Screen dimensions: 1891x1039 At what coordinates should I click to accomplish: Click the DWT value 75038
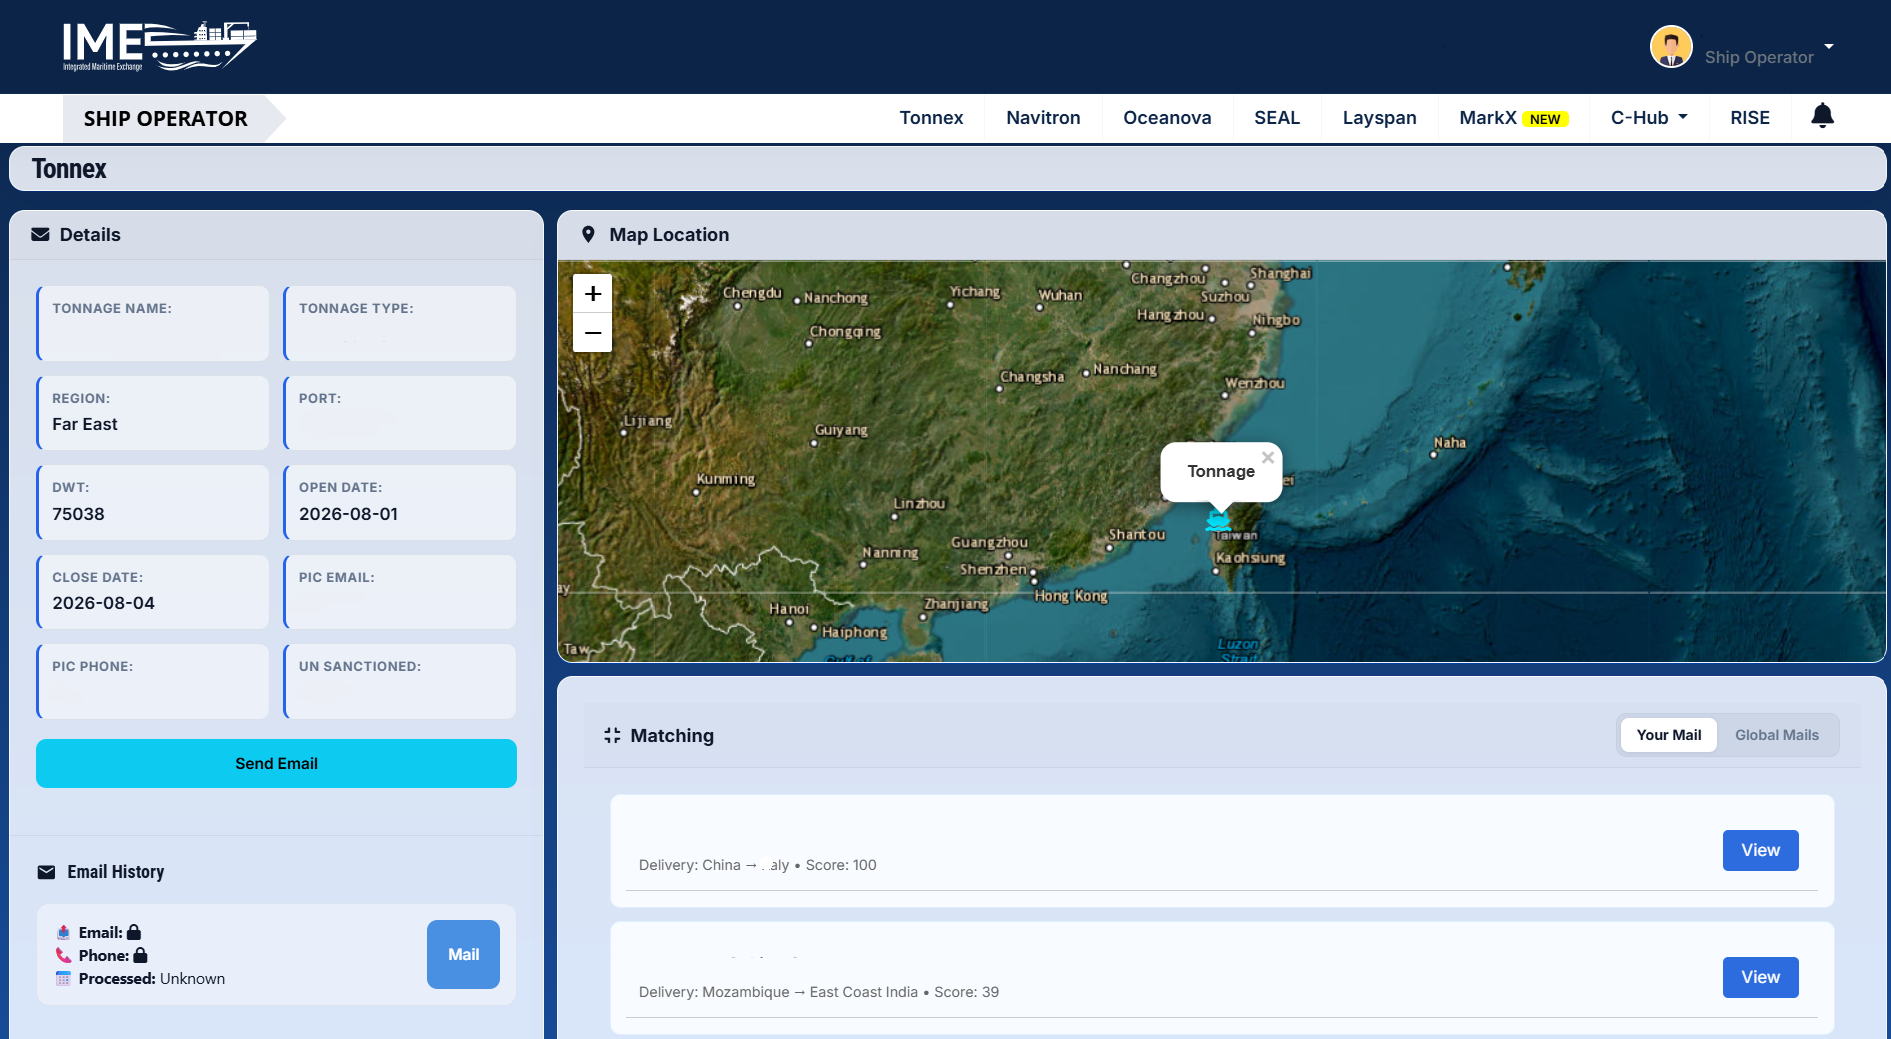78,514
